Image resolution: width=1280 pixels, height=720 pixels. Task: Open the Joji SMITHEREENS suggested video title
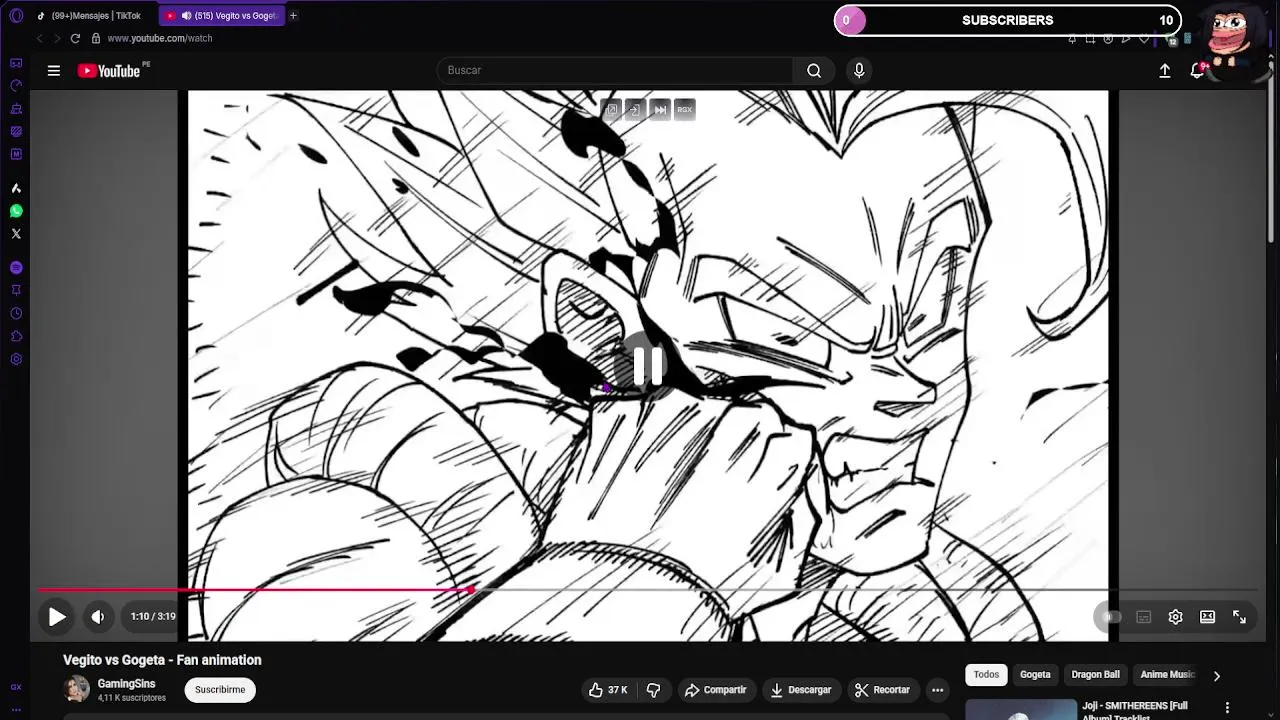(x=1134, y=710)
